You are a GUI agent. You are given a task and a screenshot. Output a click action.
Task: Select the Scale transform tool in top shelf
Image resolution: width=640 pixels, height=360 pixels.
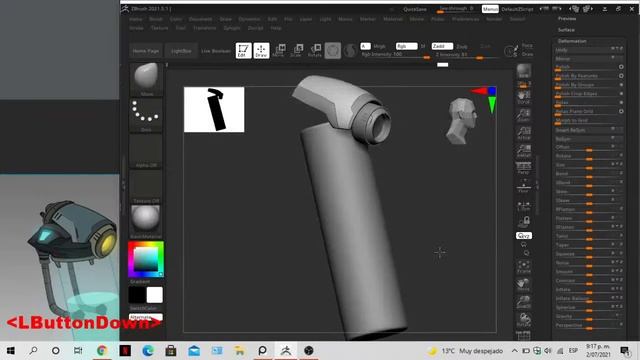pyautogui.click(x=297, y=51)
